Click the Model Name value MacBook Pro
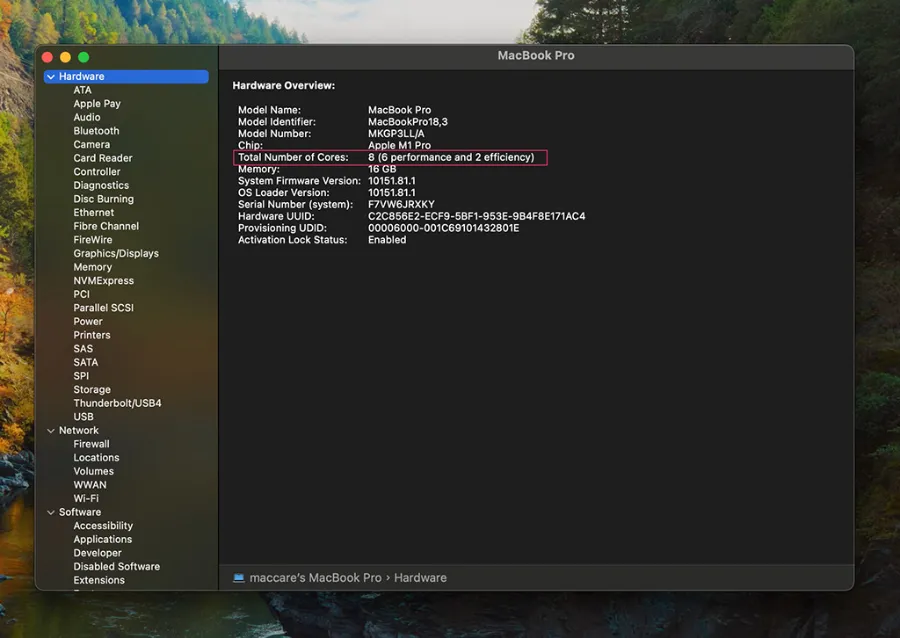 399,110
